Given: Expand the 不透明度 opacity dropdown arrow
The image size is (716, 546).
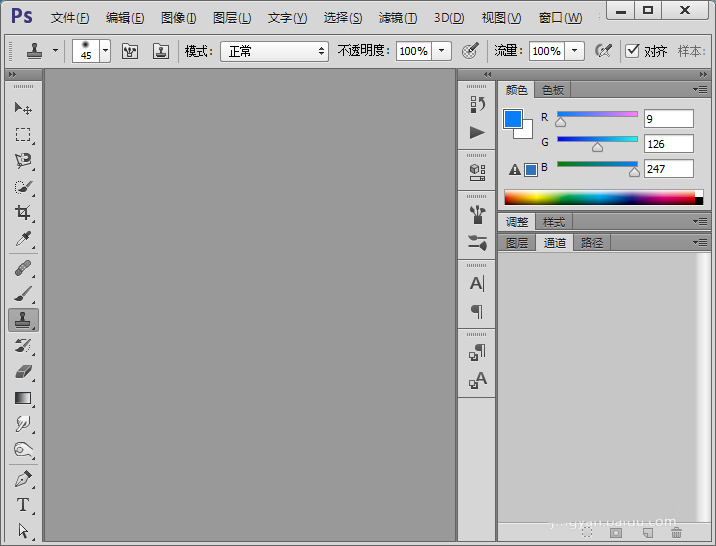Looking at the screenshot, I should pyautogui.click(x=441, y=51).
